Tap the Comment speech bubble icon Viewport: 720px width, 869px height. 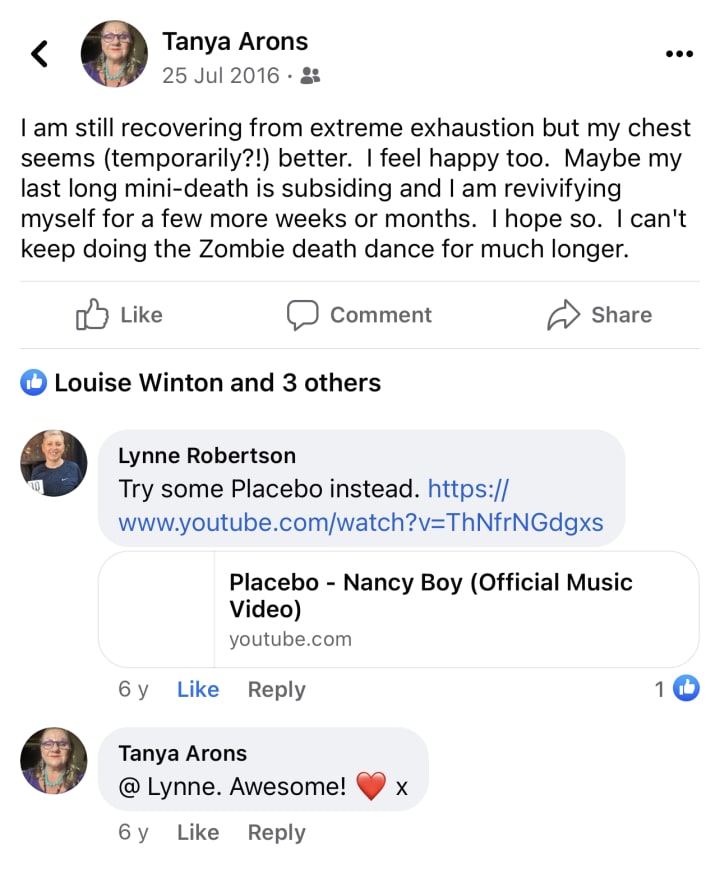point(302,315)
